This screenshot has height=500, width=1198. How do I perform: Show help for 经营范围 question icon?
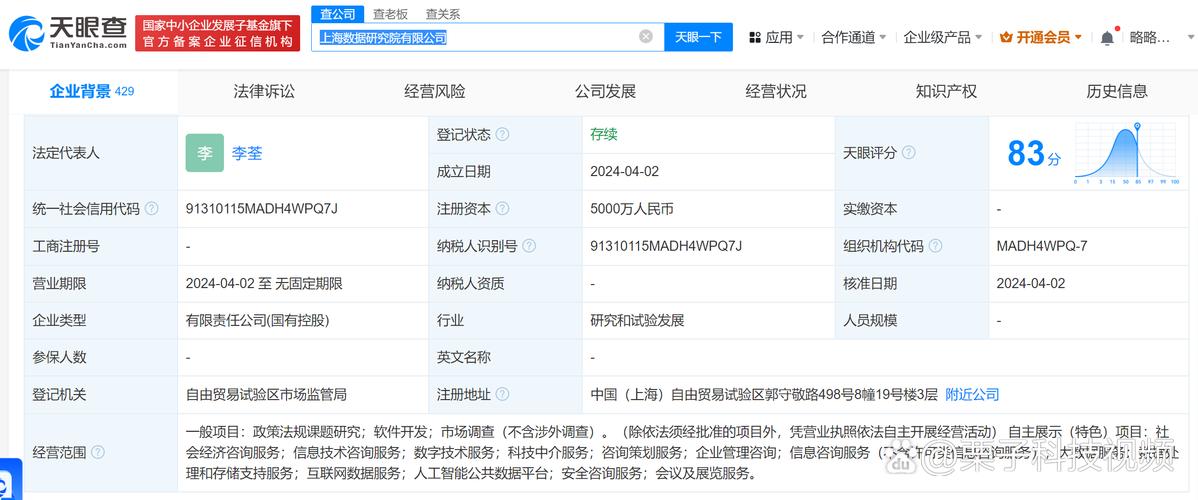[98, 453]
